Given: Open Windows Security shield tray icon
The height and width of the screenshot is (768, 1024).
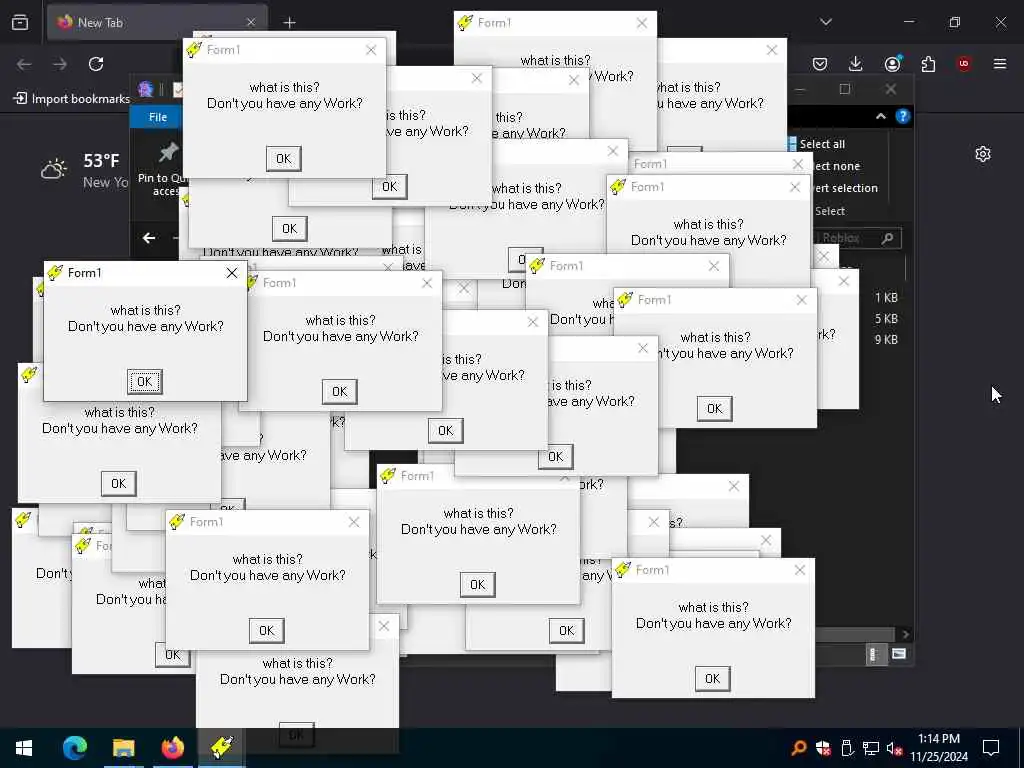Looking at the screenshot, I should pyautogui.click(x=823, y=748).
